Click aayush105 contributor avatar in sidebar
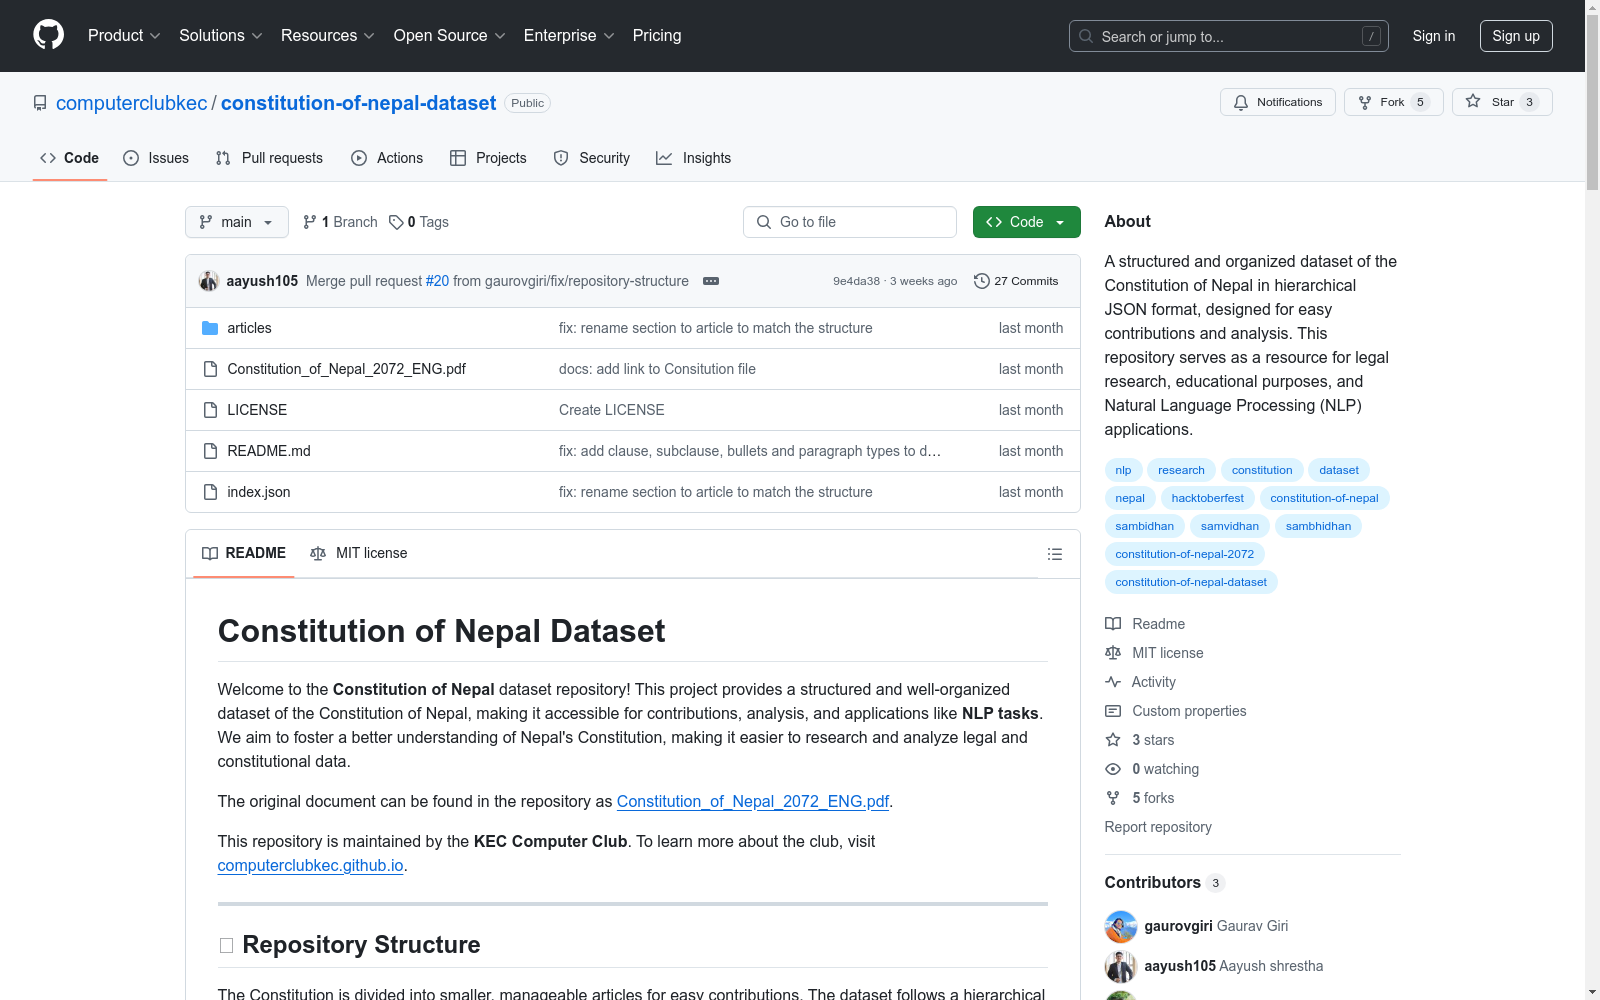Image resolution: width=1600 pixels, height=1000 pixels. (x=1121, y=967)
